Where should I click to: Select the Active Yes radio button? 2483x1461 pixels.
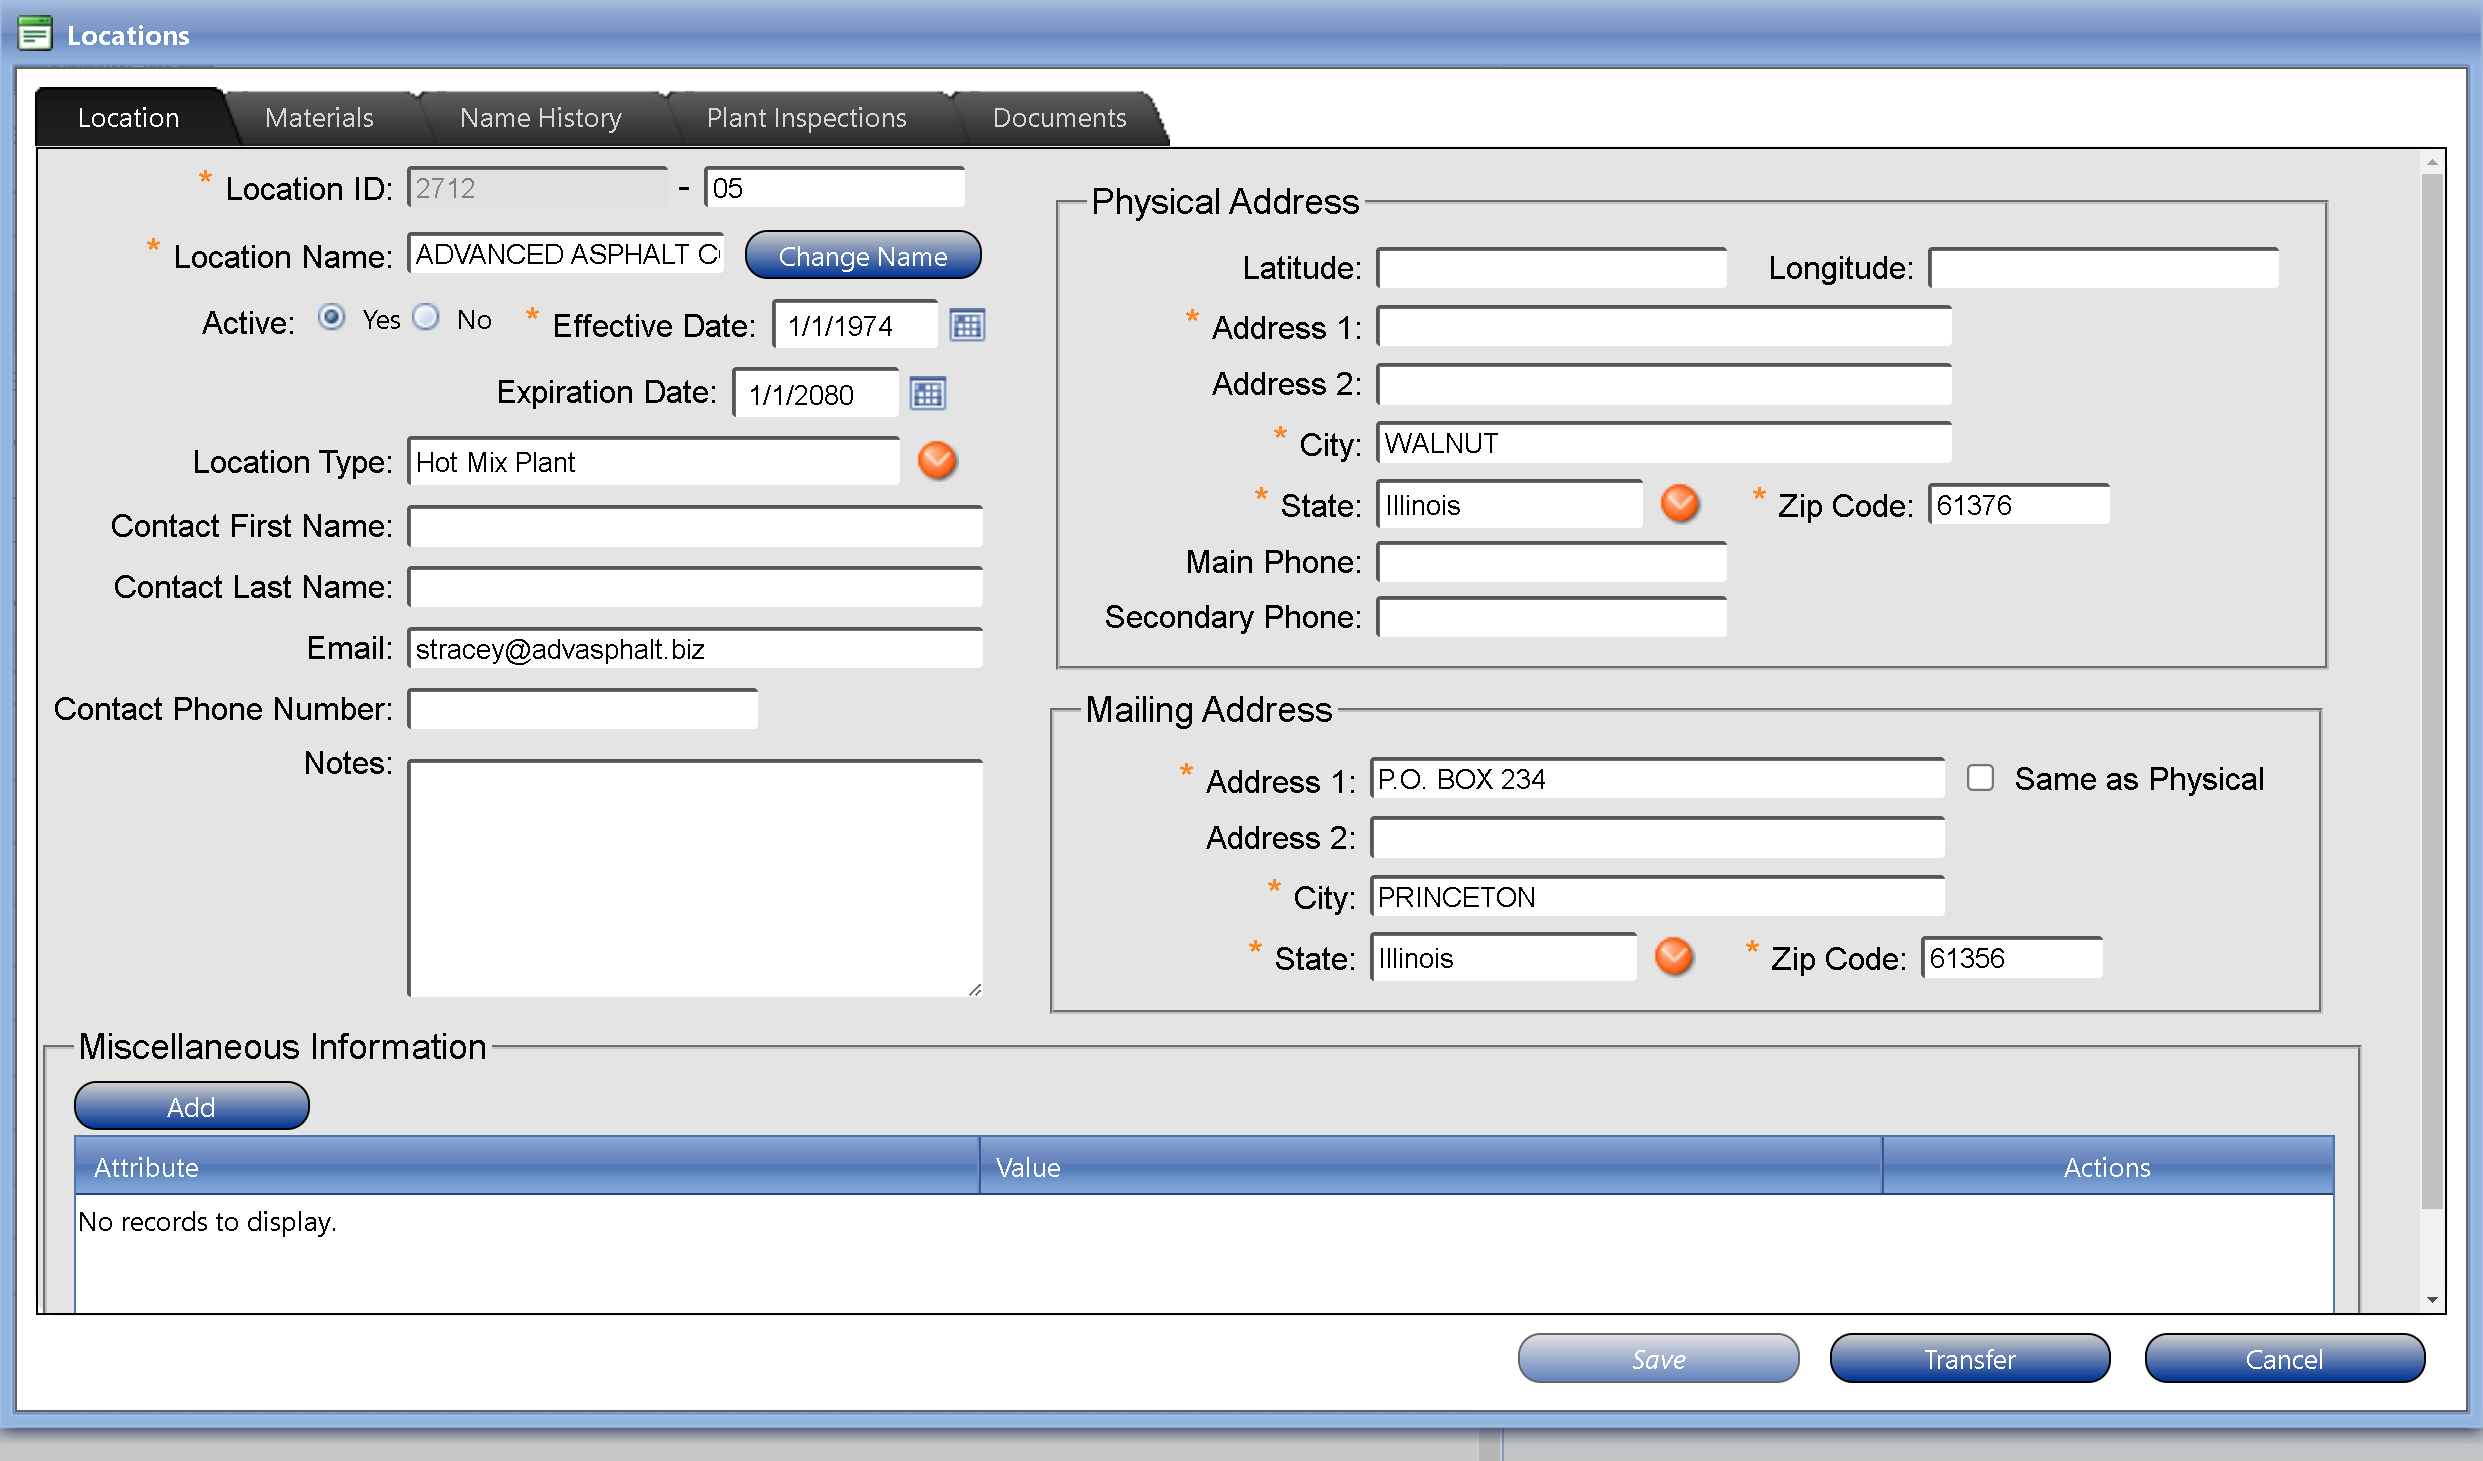coord(332,318)
